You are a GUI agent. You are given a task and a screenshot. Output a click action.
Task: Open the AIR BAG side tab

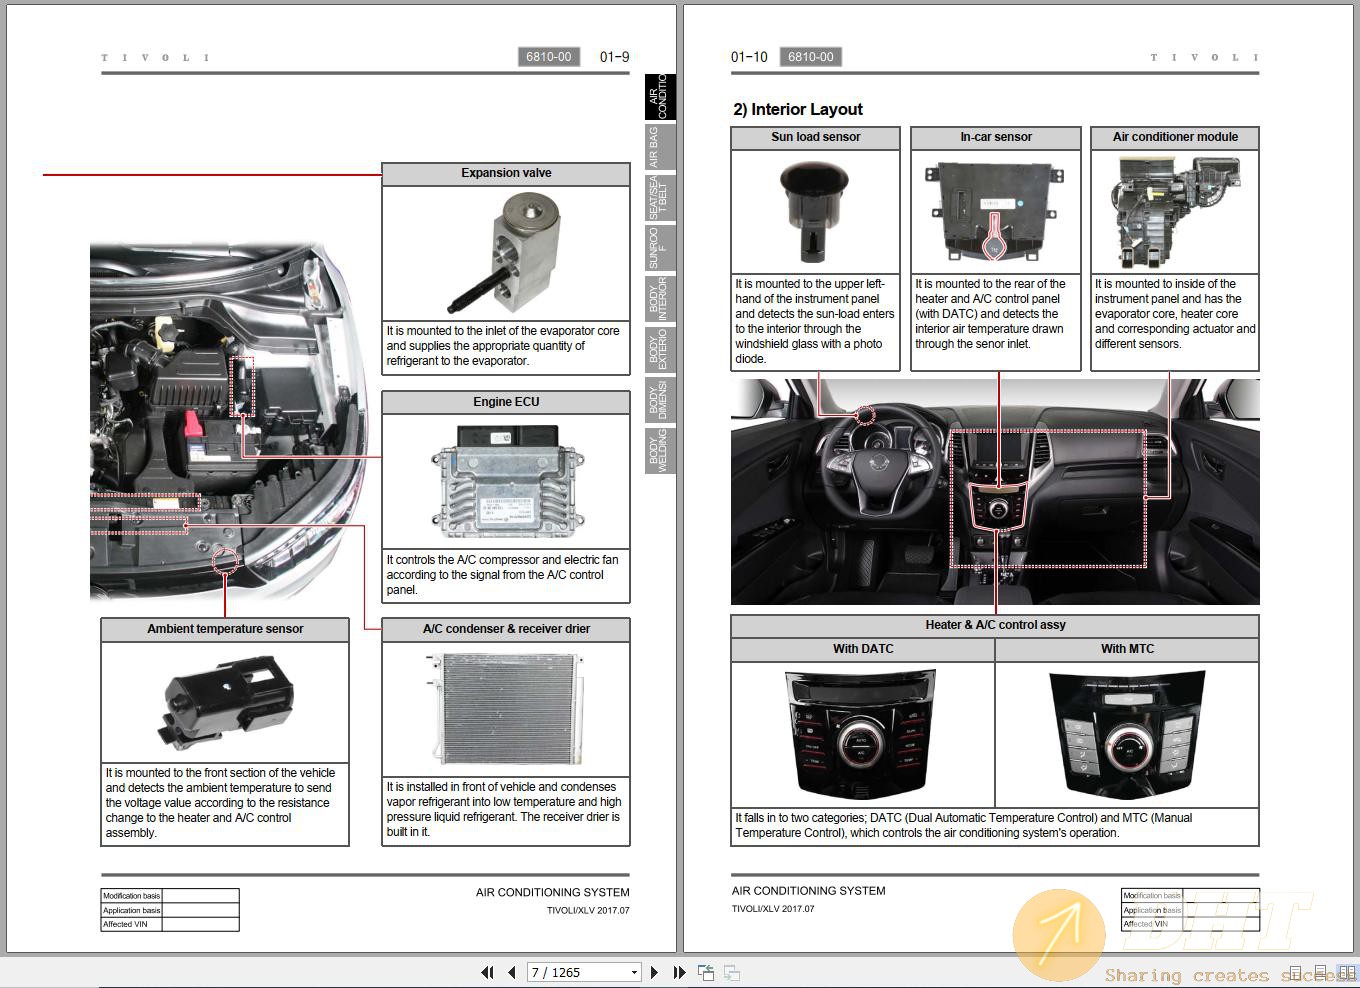click(659, 147)
